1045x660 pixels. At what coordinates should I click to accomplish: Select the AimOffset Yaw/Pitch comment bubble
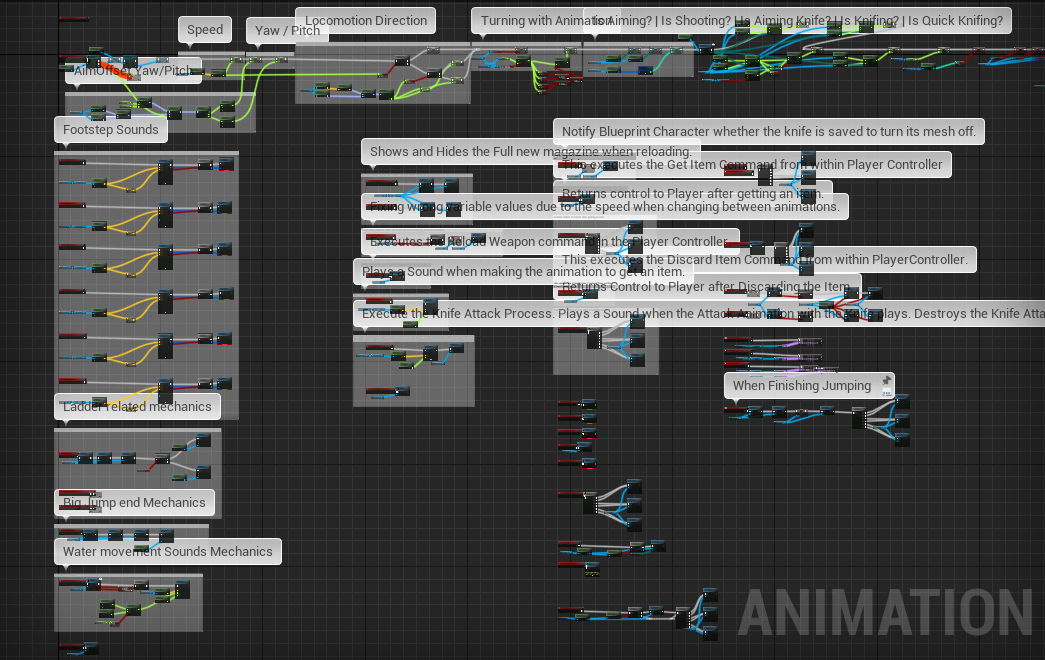133,71
